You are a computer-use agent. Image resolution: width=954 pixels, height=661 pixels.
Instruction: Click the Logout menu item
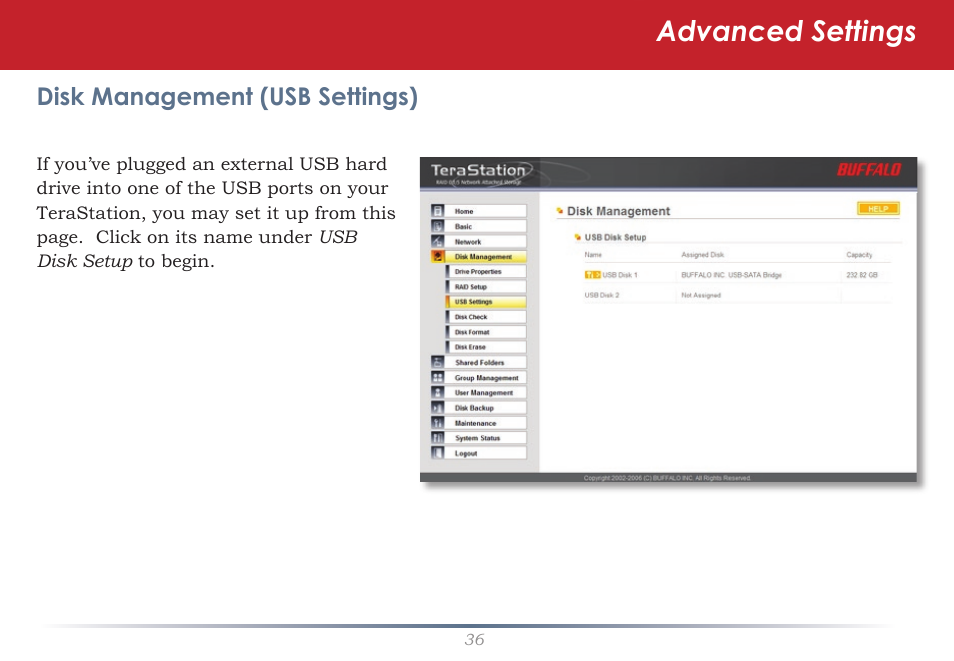486,453
